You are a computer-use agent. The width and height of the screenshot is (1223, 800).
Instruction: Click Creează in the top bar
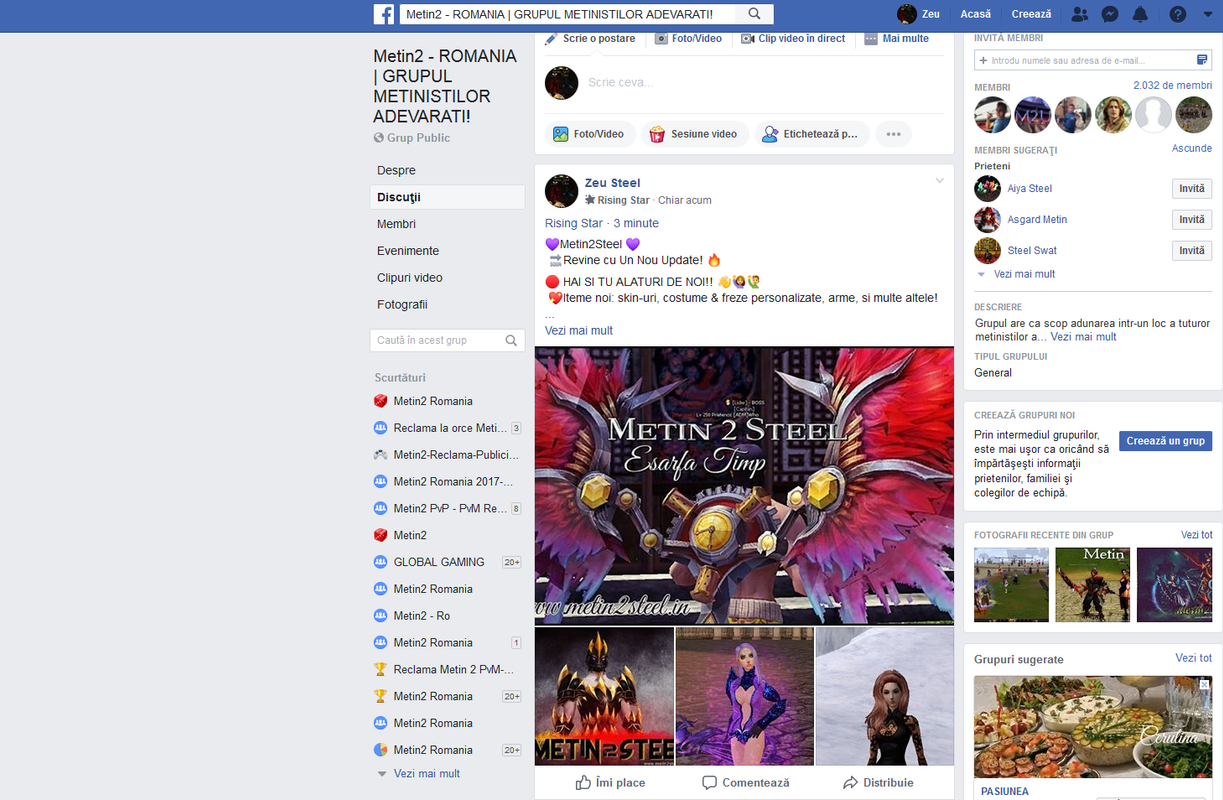point(1031,14)
